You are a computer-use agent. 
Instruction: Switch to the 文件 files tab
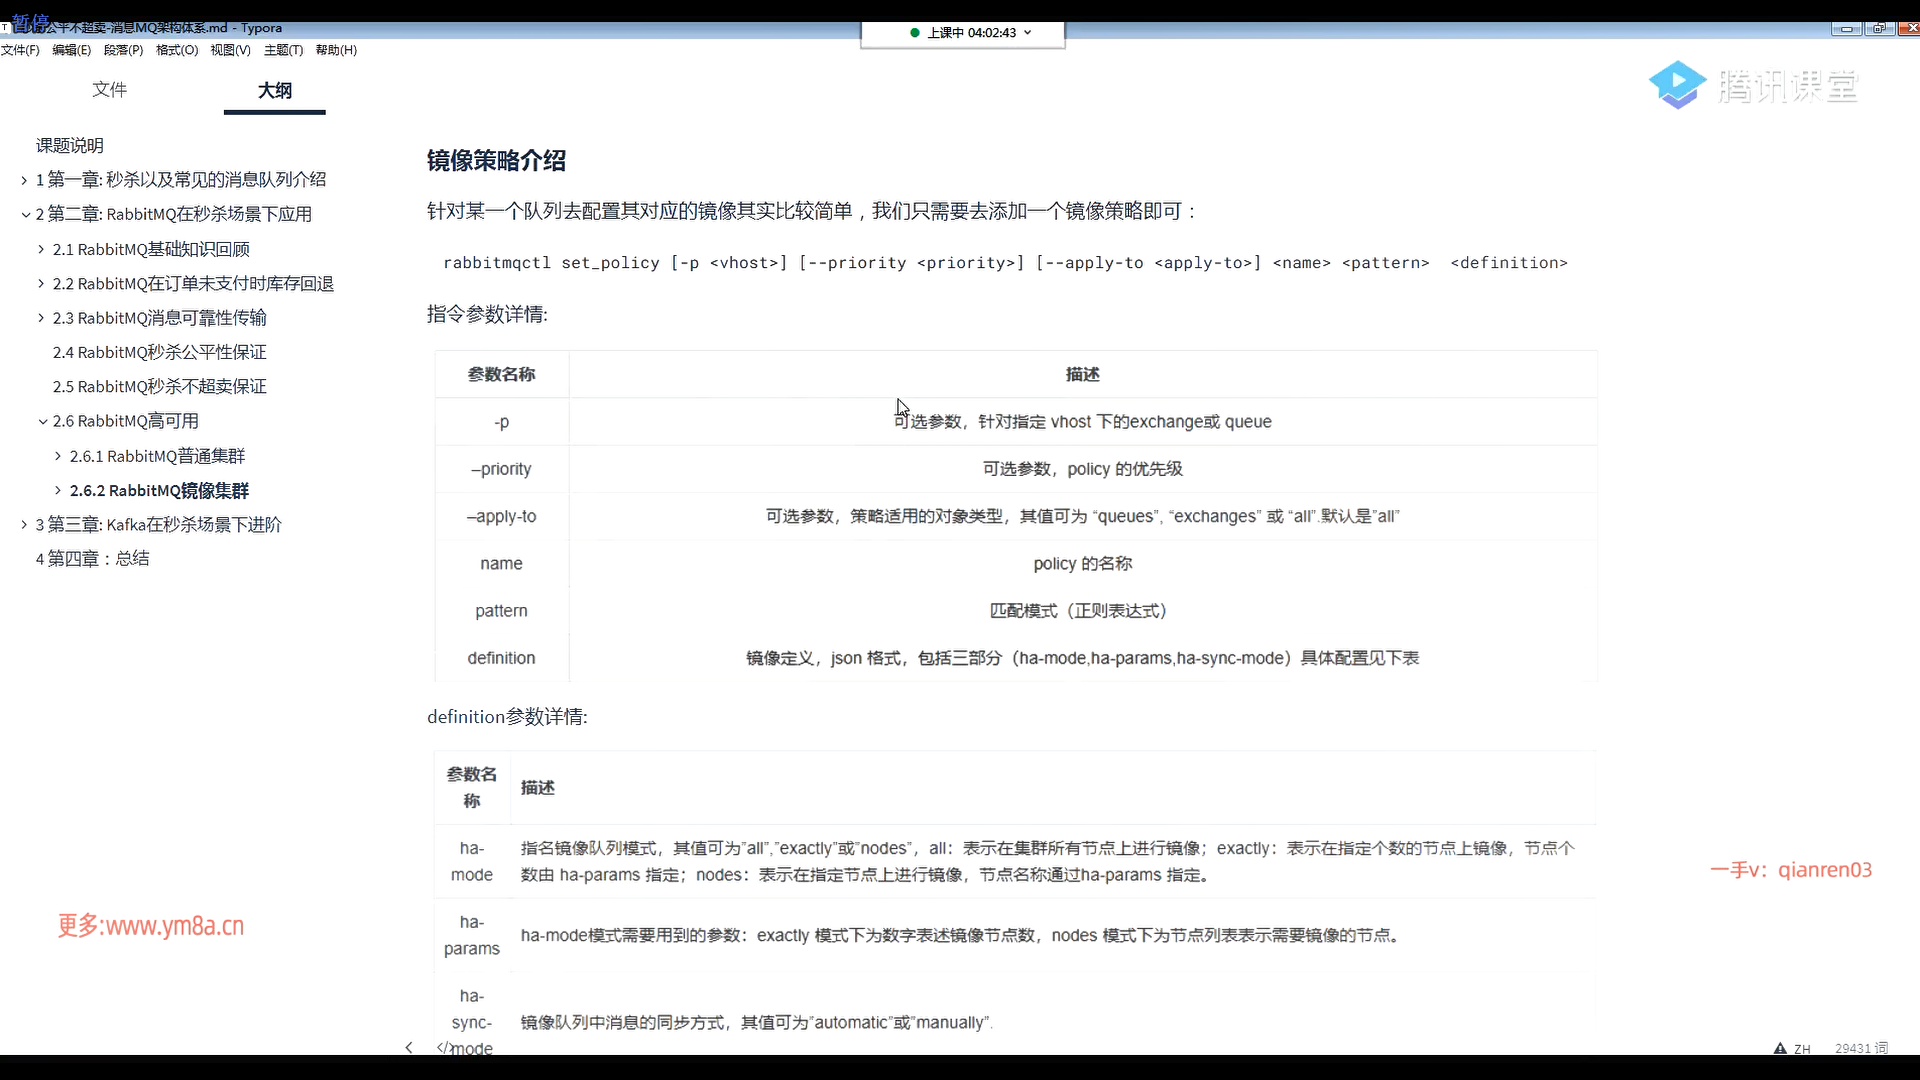pos(109,90)
